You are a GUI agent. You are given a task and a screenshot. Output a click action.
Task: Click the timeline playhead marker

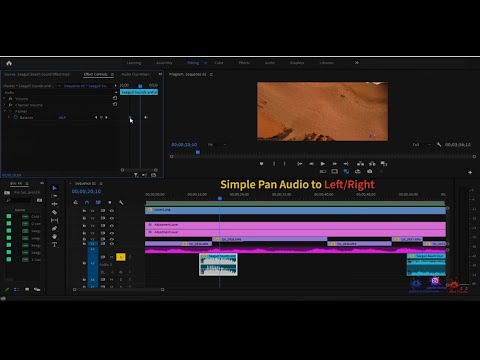[x=220, y=198]
